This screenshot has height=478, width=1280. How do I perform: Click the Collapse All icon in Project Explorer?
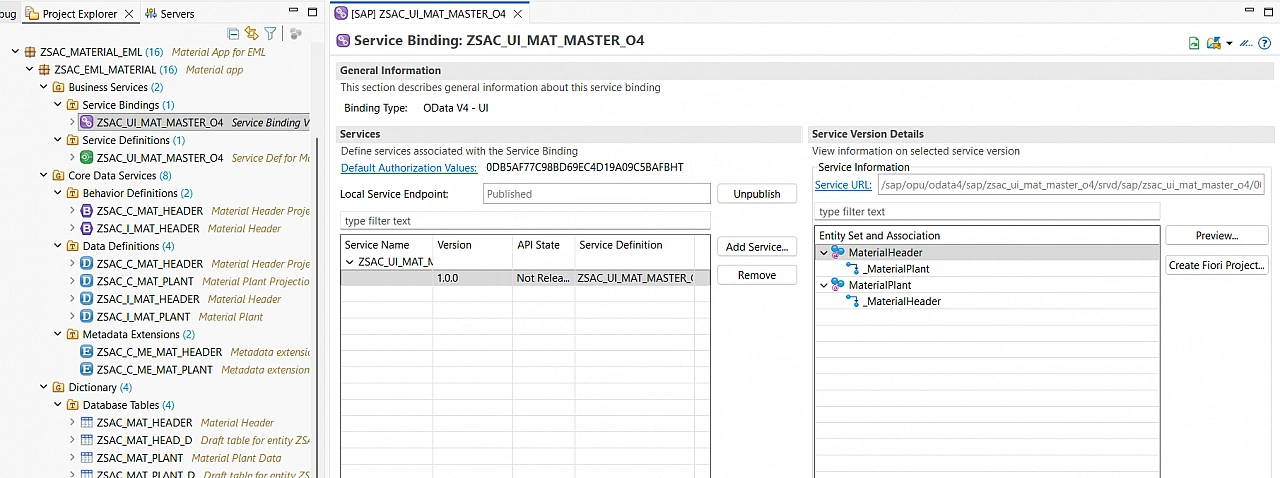click(x=233, y=34)
